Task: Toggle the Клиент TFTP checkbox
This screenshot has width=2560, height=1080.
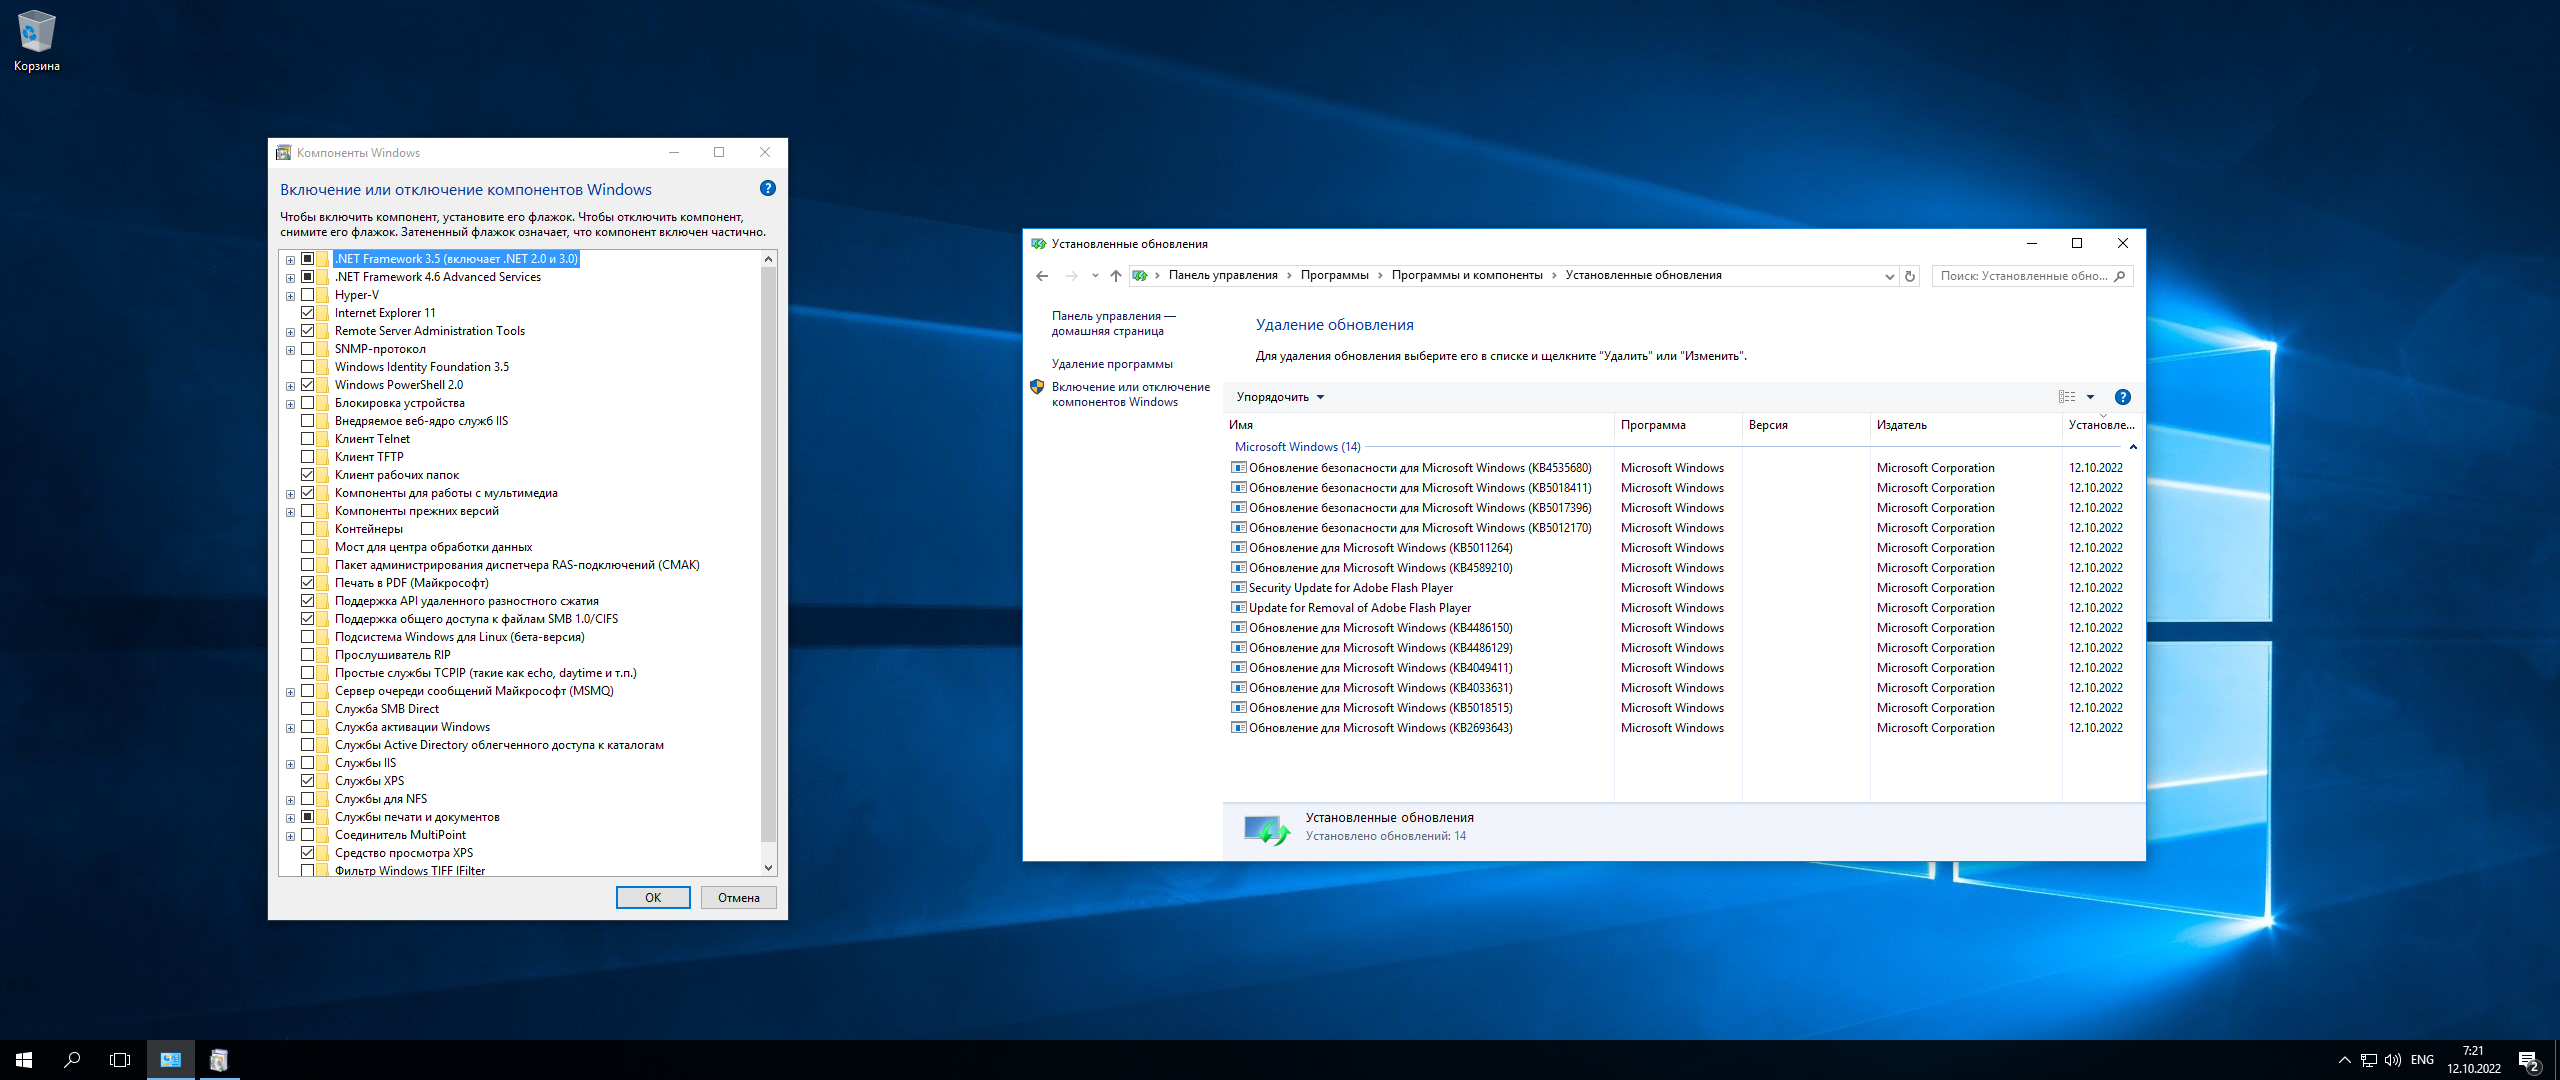Action: [x=308, y=457]
